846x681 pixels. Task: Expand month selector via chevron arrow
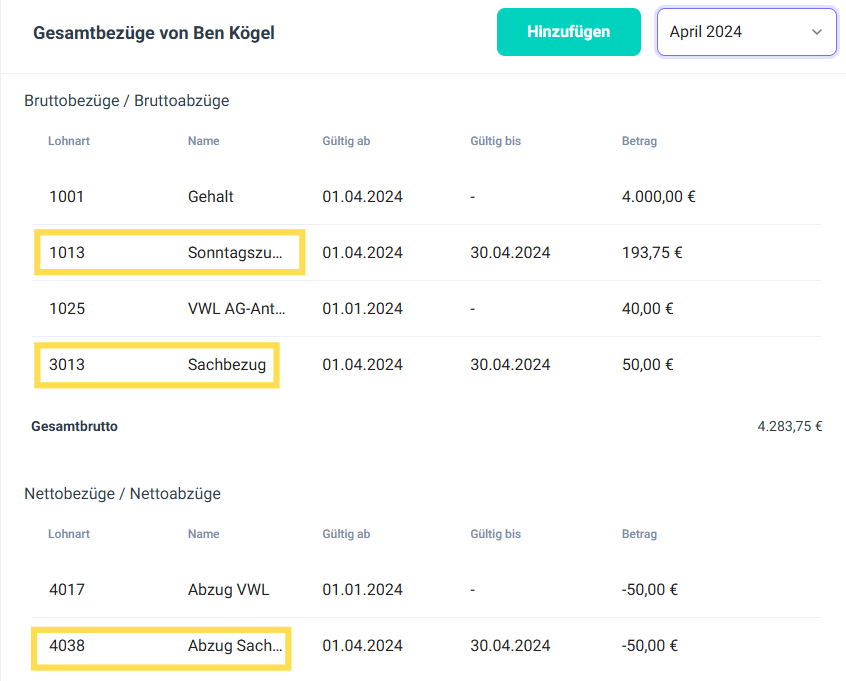(x=817, y=32)
